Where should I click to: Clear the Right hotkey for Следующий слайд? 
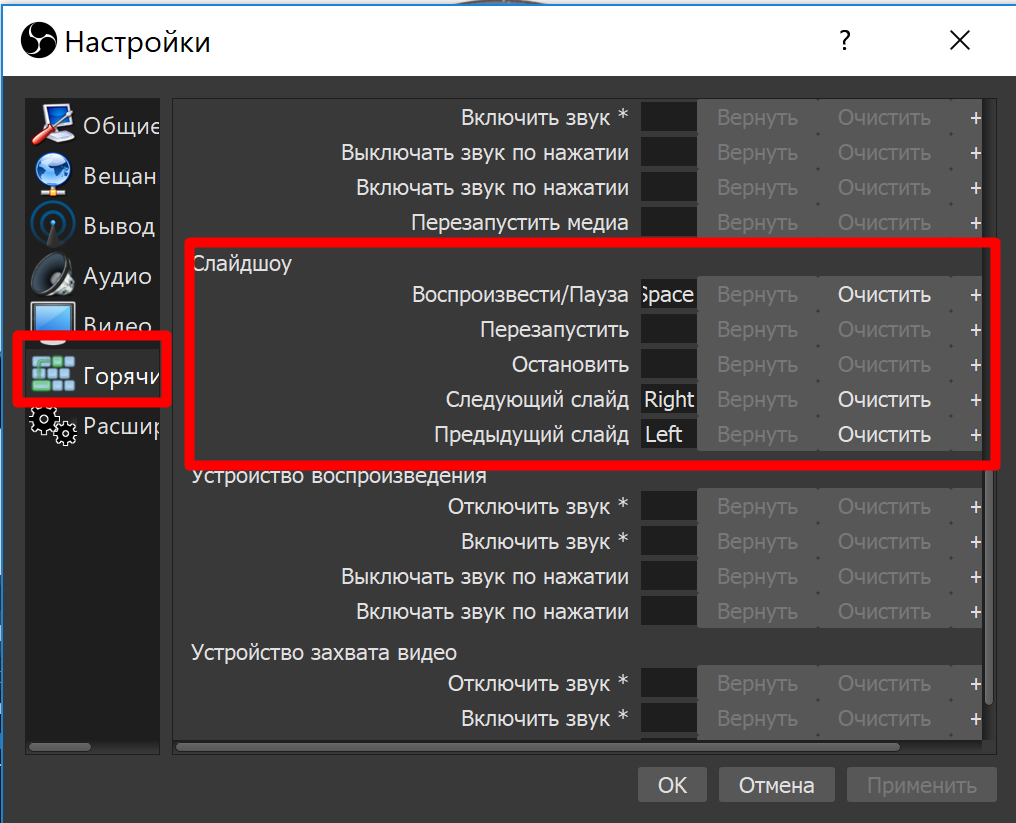tap(884, 400)
